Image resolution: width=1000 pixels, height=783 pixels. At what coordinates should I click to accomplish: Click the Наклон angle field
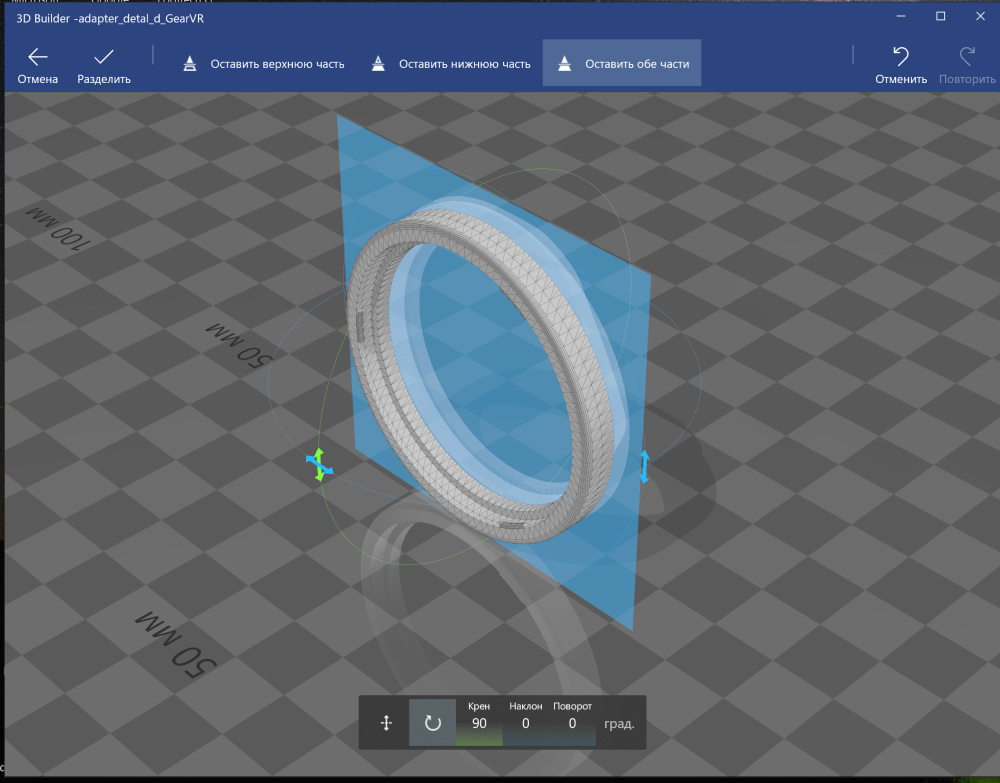pyautogui.click(x=525, y=723)
